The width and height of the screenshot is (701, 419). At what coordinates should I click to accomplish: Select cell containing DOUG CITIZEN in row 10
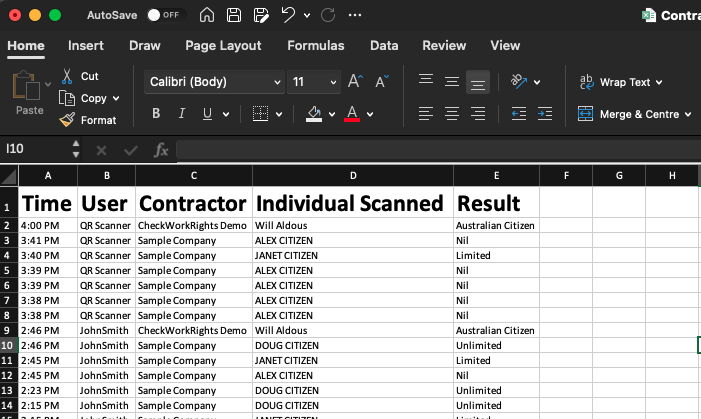(353, 345)
